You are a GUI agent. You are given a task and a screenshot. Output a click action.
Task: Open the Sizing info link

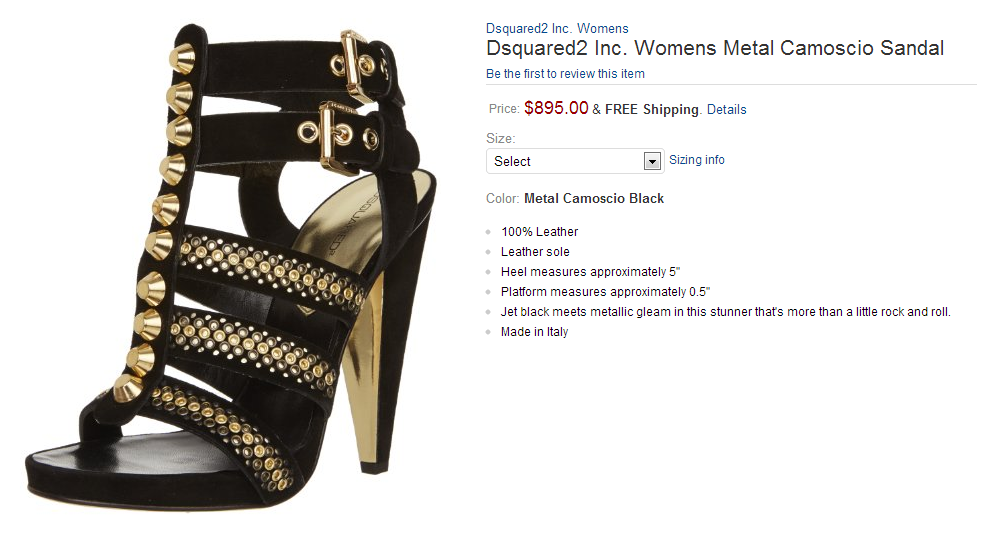697,160
